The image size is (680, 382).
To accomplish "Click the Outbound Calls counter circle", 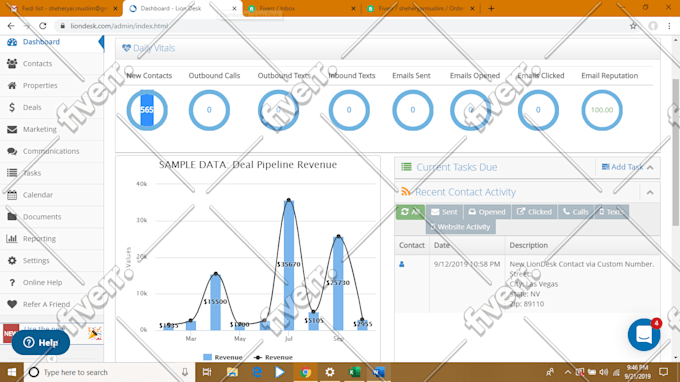I will (209, 110).
